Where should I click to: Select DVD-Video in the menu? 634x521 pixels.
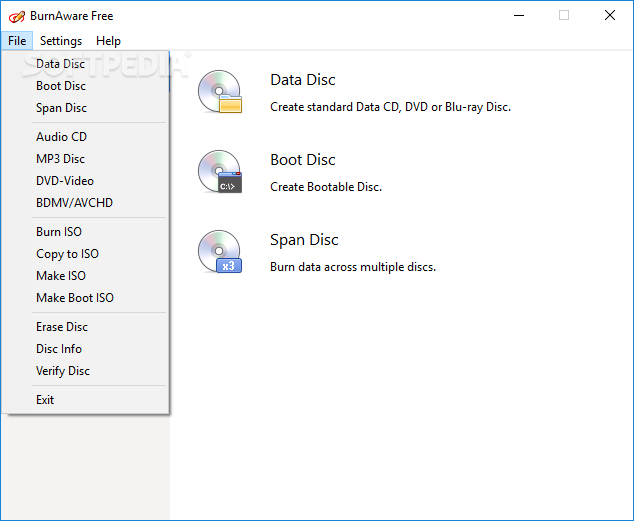click(85, 181)
